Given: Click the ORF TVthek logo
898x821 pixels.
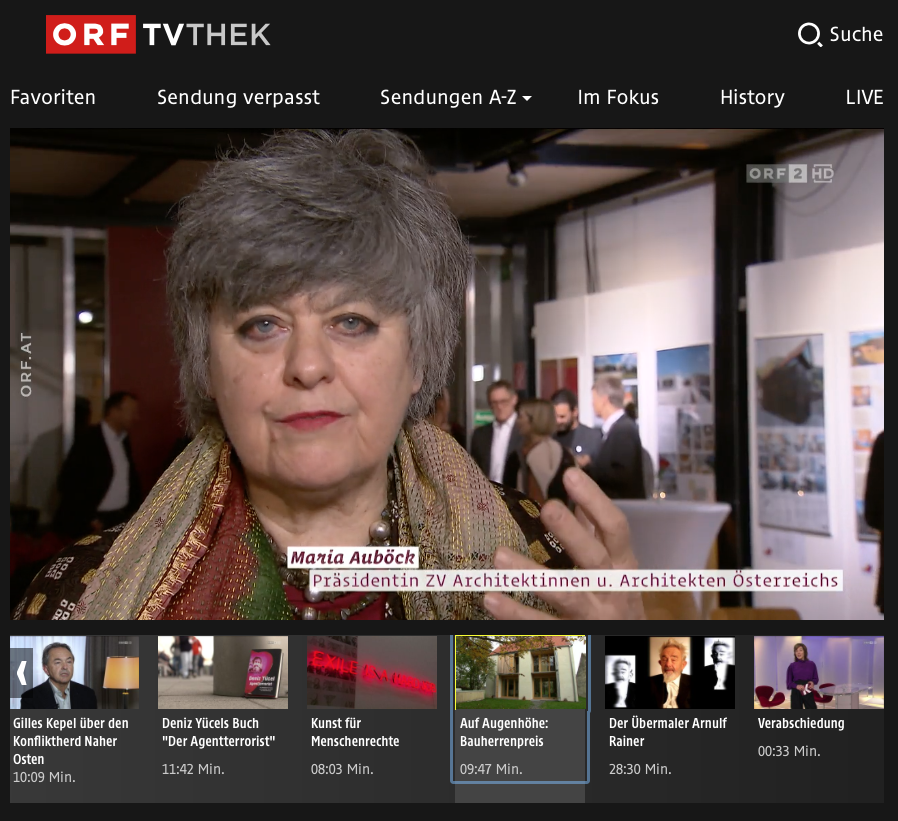Looking at the screenshot, I should pyautogui.click(x=158, y=35).
